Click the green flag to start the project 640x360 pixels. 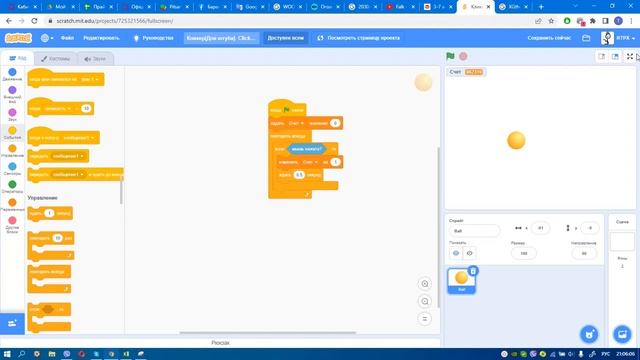click(x=450, y=56)
